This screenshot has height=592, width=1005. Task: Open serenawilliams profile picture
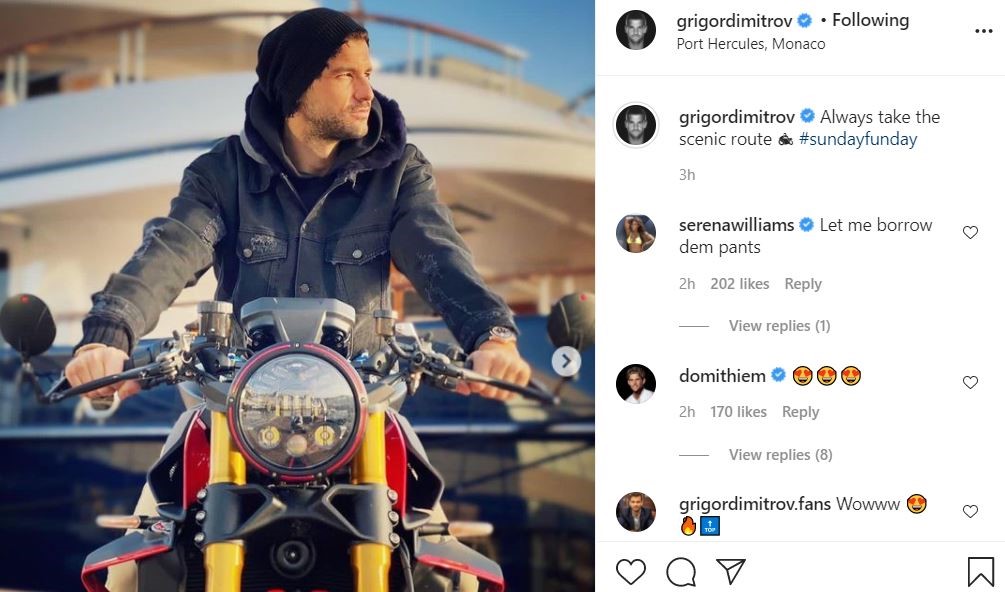pos(636,233)
